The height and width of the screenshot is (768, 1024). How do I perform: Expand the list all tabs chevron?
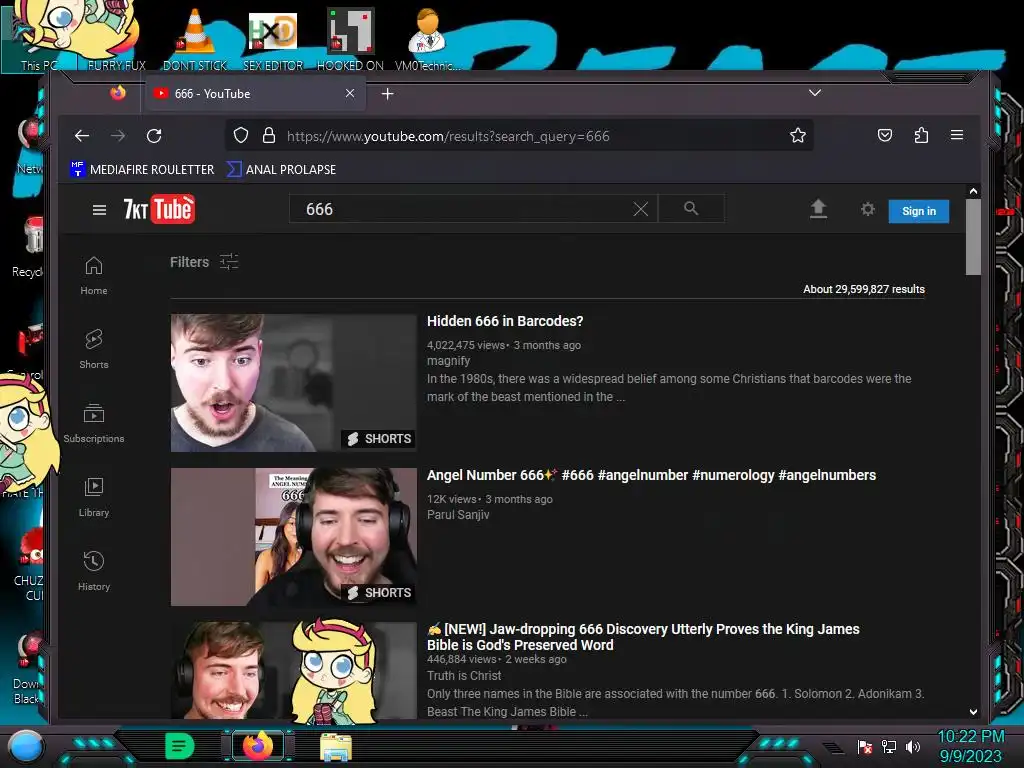(x=814, y=93)
